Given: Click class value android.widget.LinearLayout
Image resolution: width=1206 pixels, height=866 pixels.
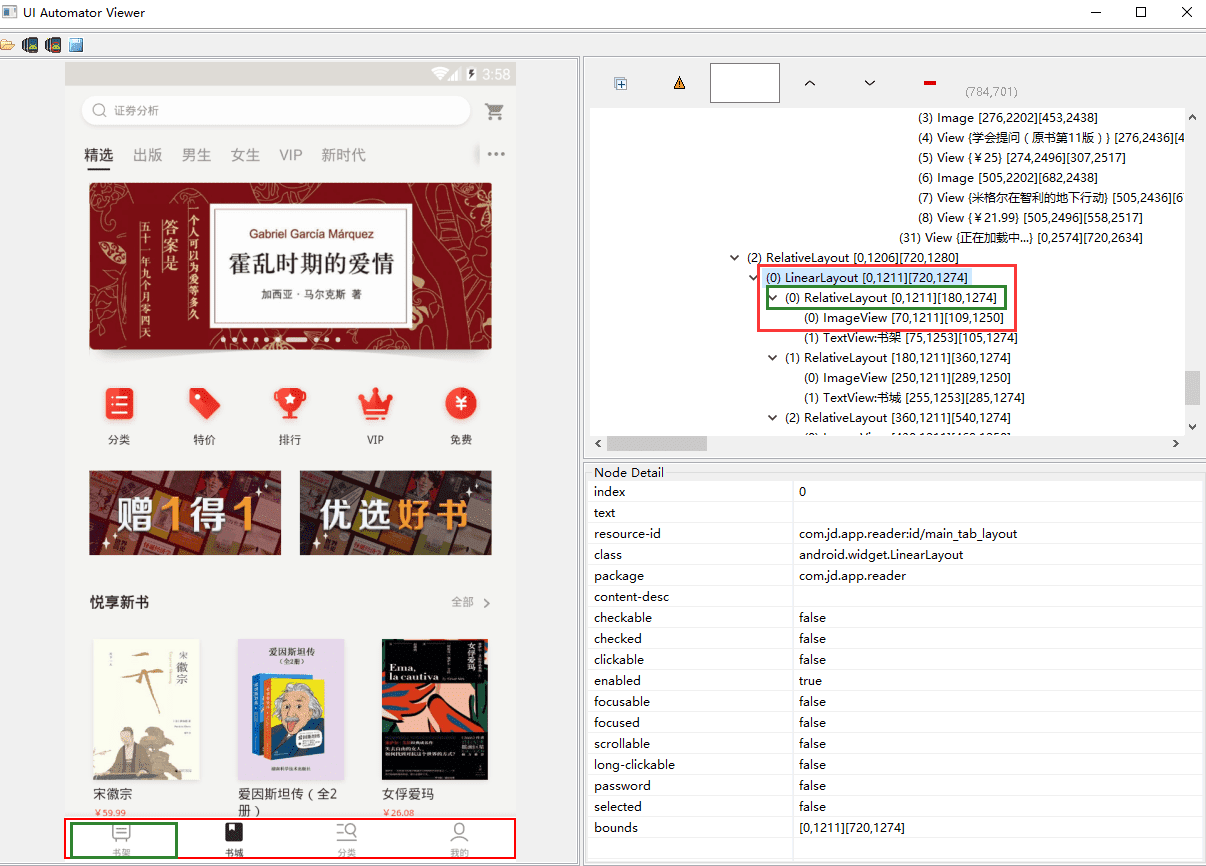Looking at the screenshot, I should (881, 554).
